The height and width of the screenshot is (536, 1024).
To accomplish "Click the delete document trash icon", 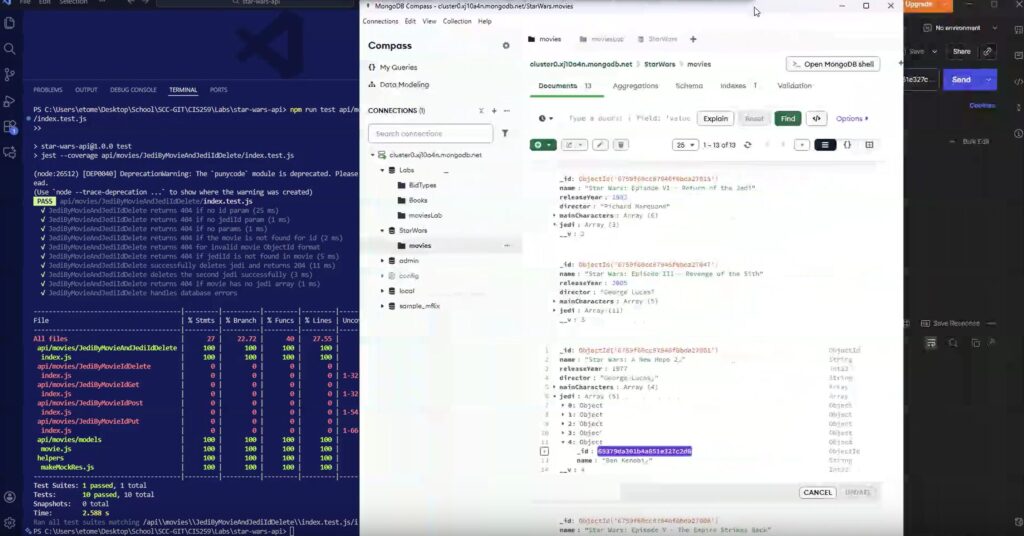I will click(621, 145).
